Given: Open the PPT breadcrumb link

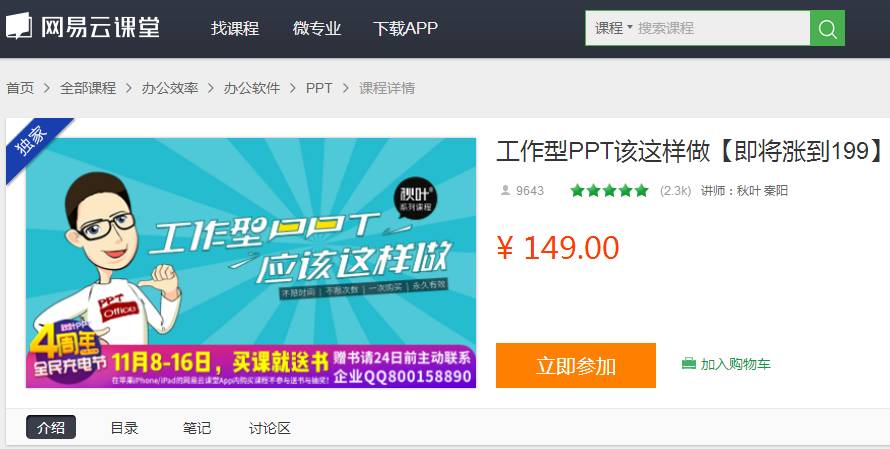Looking at the screenshot, I should (x=319, y=88).
